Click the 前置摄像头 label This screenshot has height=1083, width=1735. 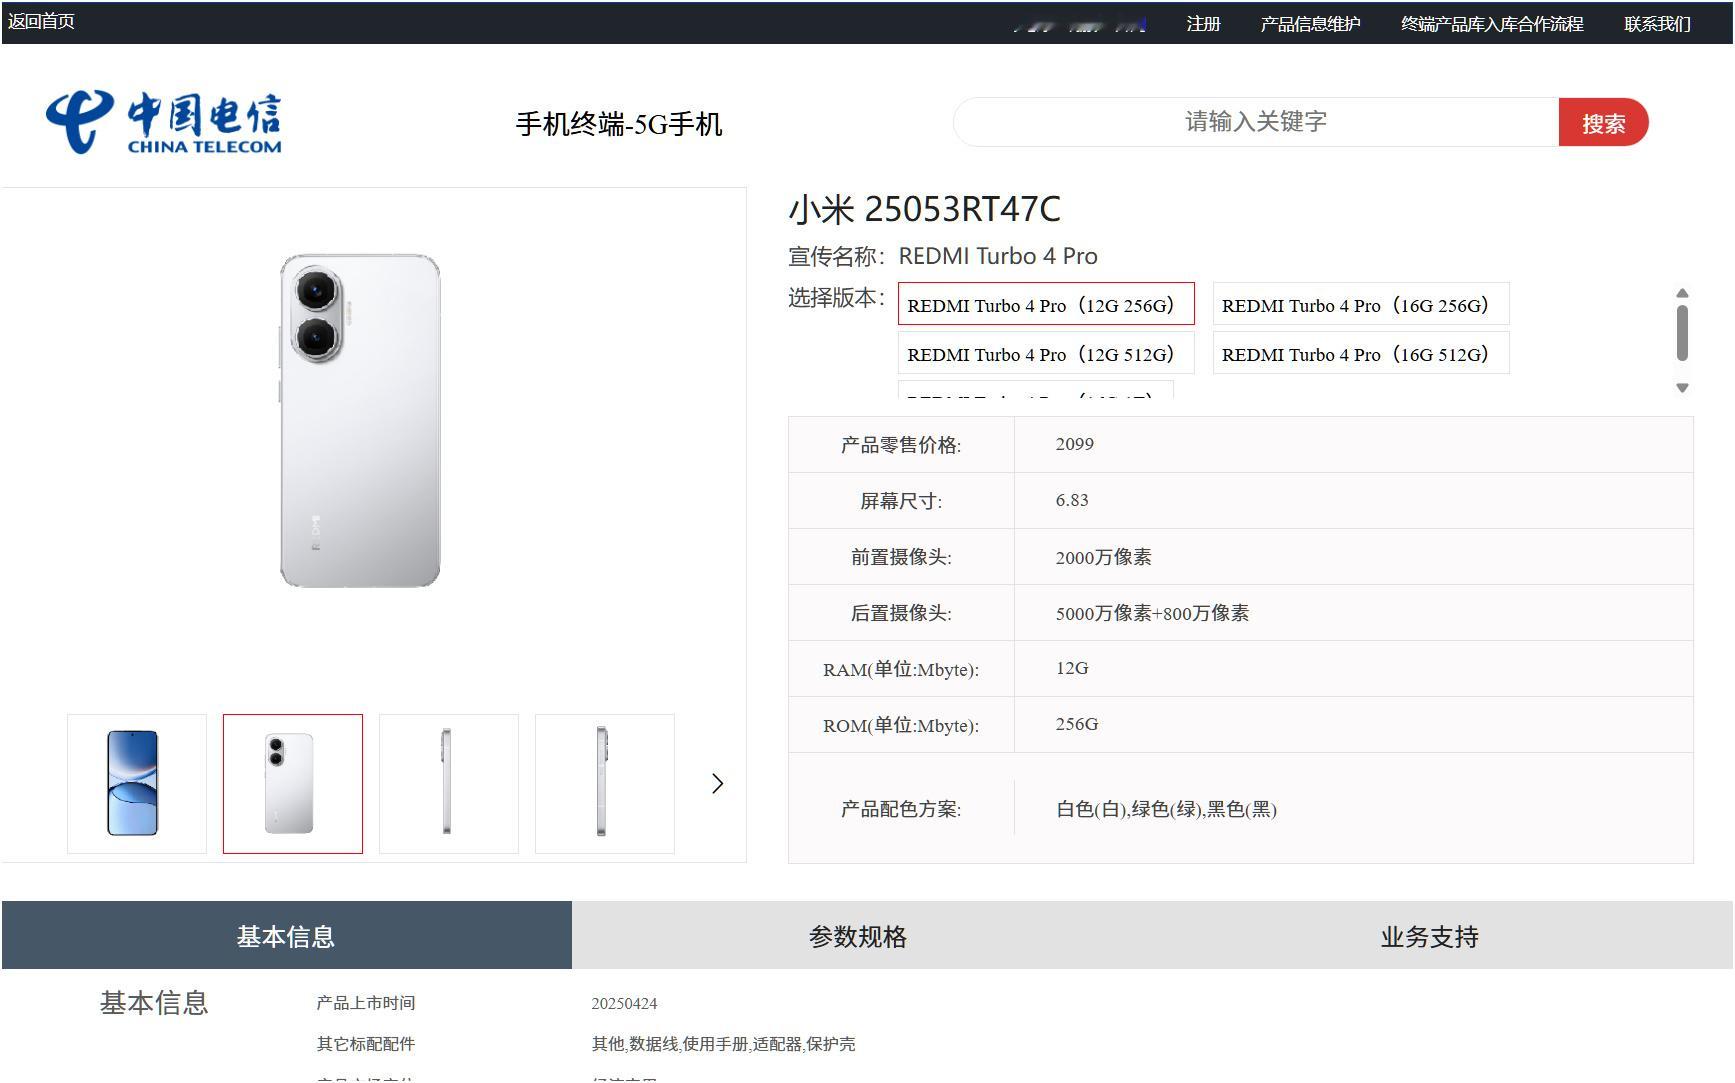pos(901,557)
